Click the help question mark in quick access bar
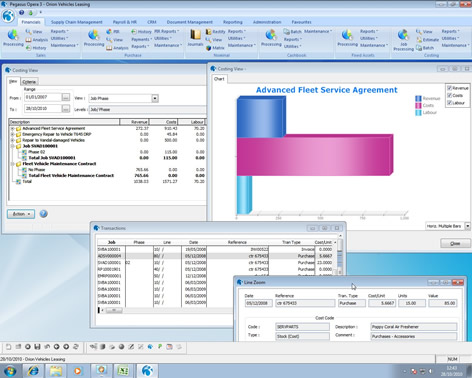 click(22, 13)
